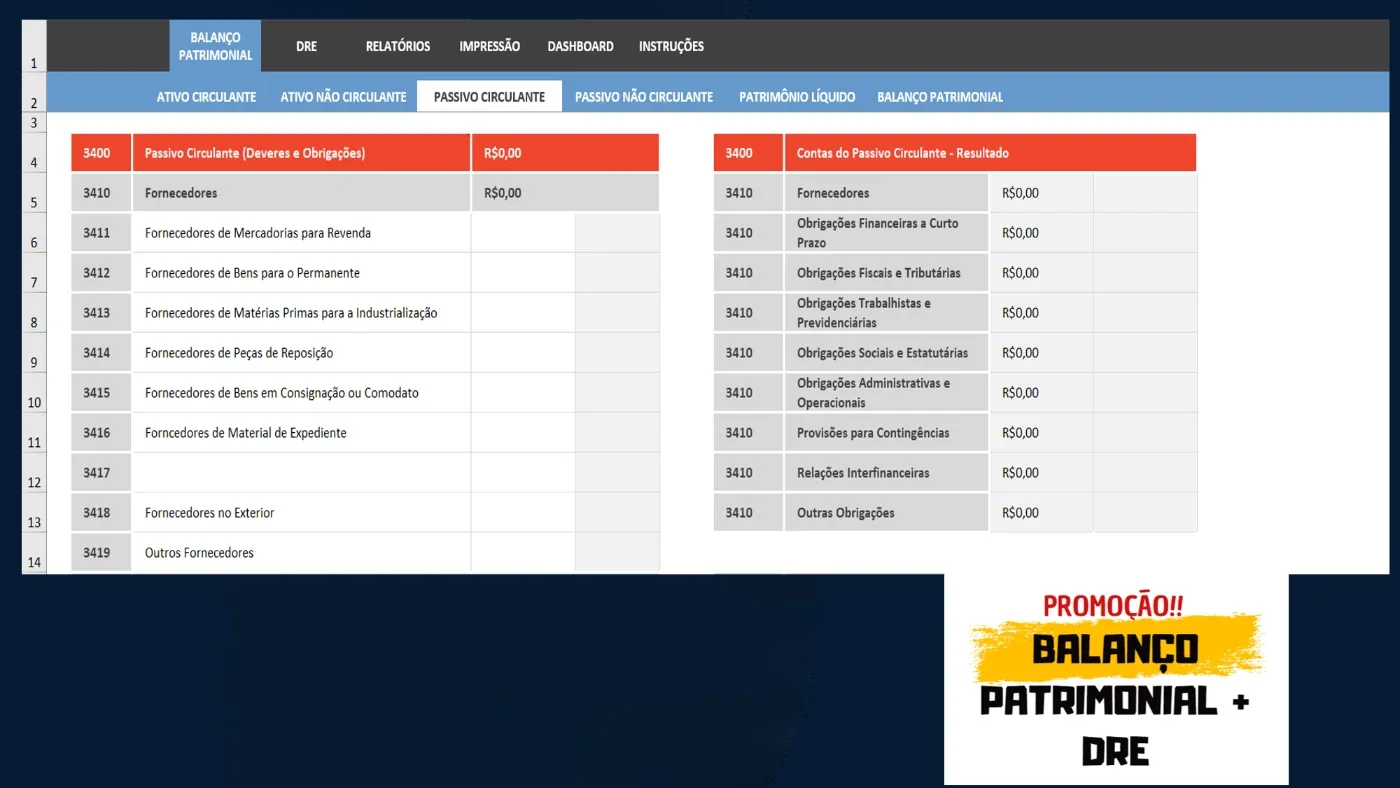Image resolution: width=1400 pixels, height=788 pixels.
Task: Click the Provisões para Contingências result row
Action: coord(955,433)
